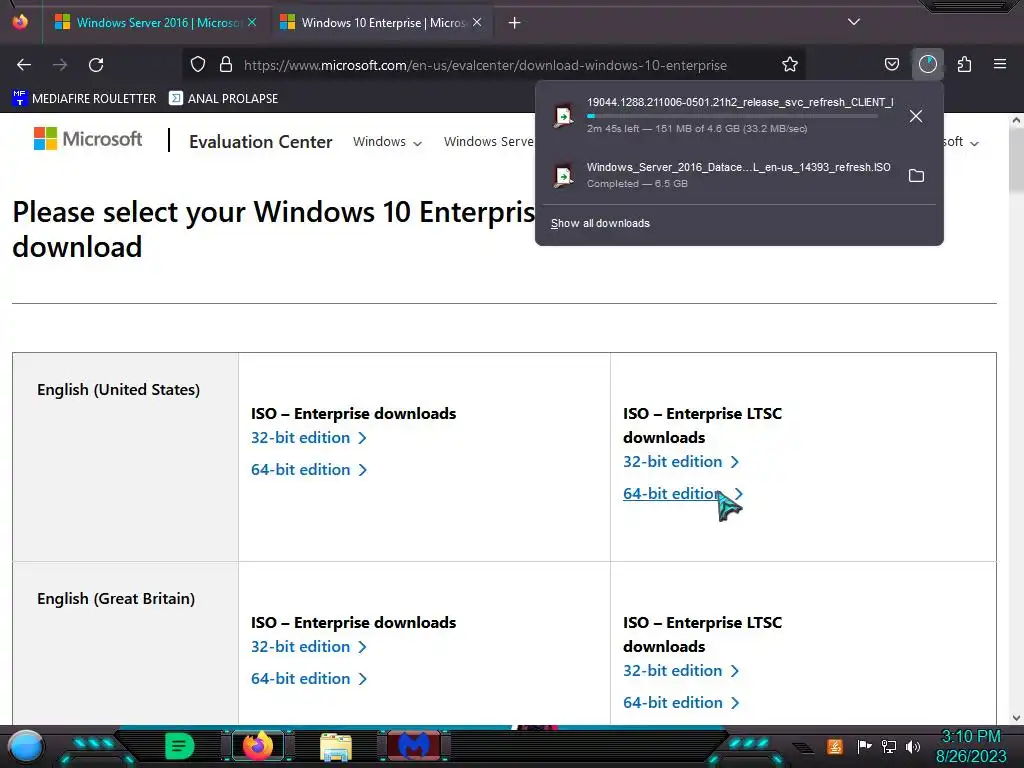Open a new browser tab
This screenshot has height=768, width=1024.
tap(515, 23)
